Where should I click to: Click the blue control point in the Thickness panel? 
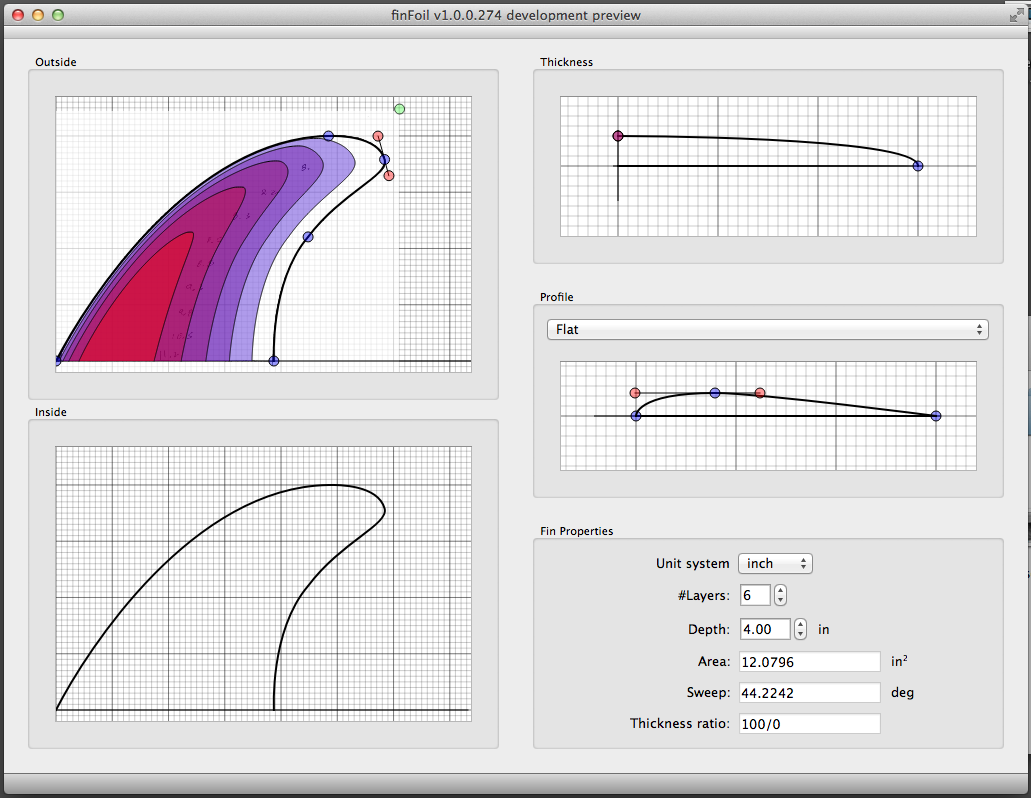click(917, 166)
